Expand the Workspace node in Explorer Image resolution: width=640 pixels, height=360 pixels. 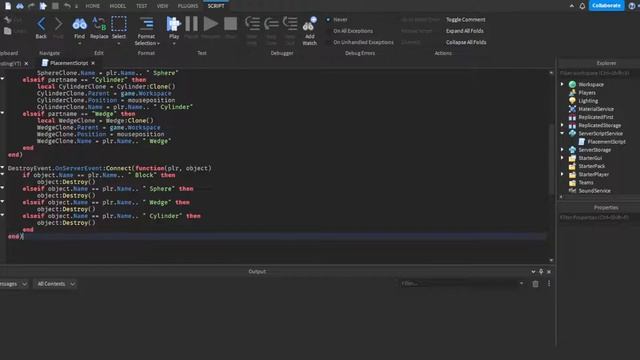tap(562, 84)
